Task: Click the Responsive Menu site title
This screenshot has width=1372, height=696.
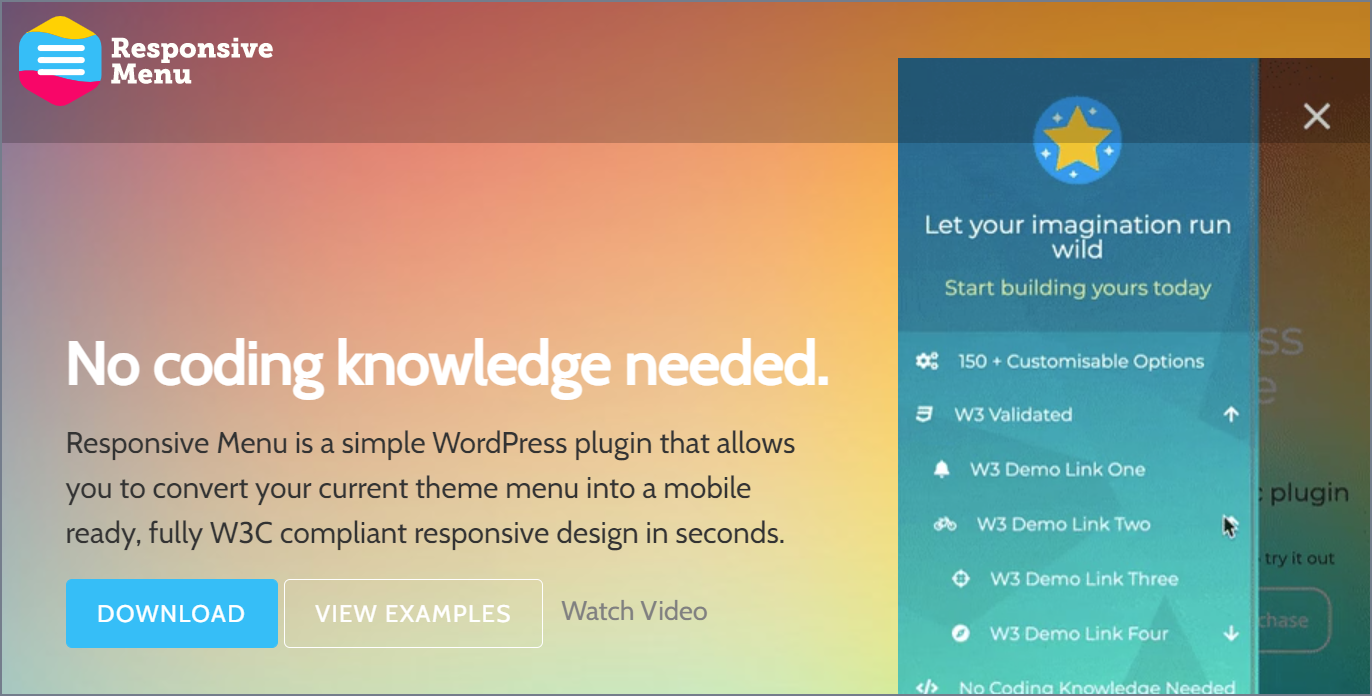Action: [191, 61]
